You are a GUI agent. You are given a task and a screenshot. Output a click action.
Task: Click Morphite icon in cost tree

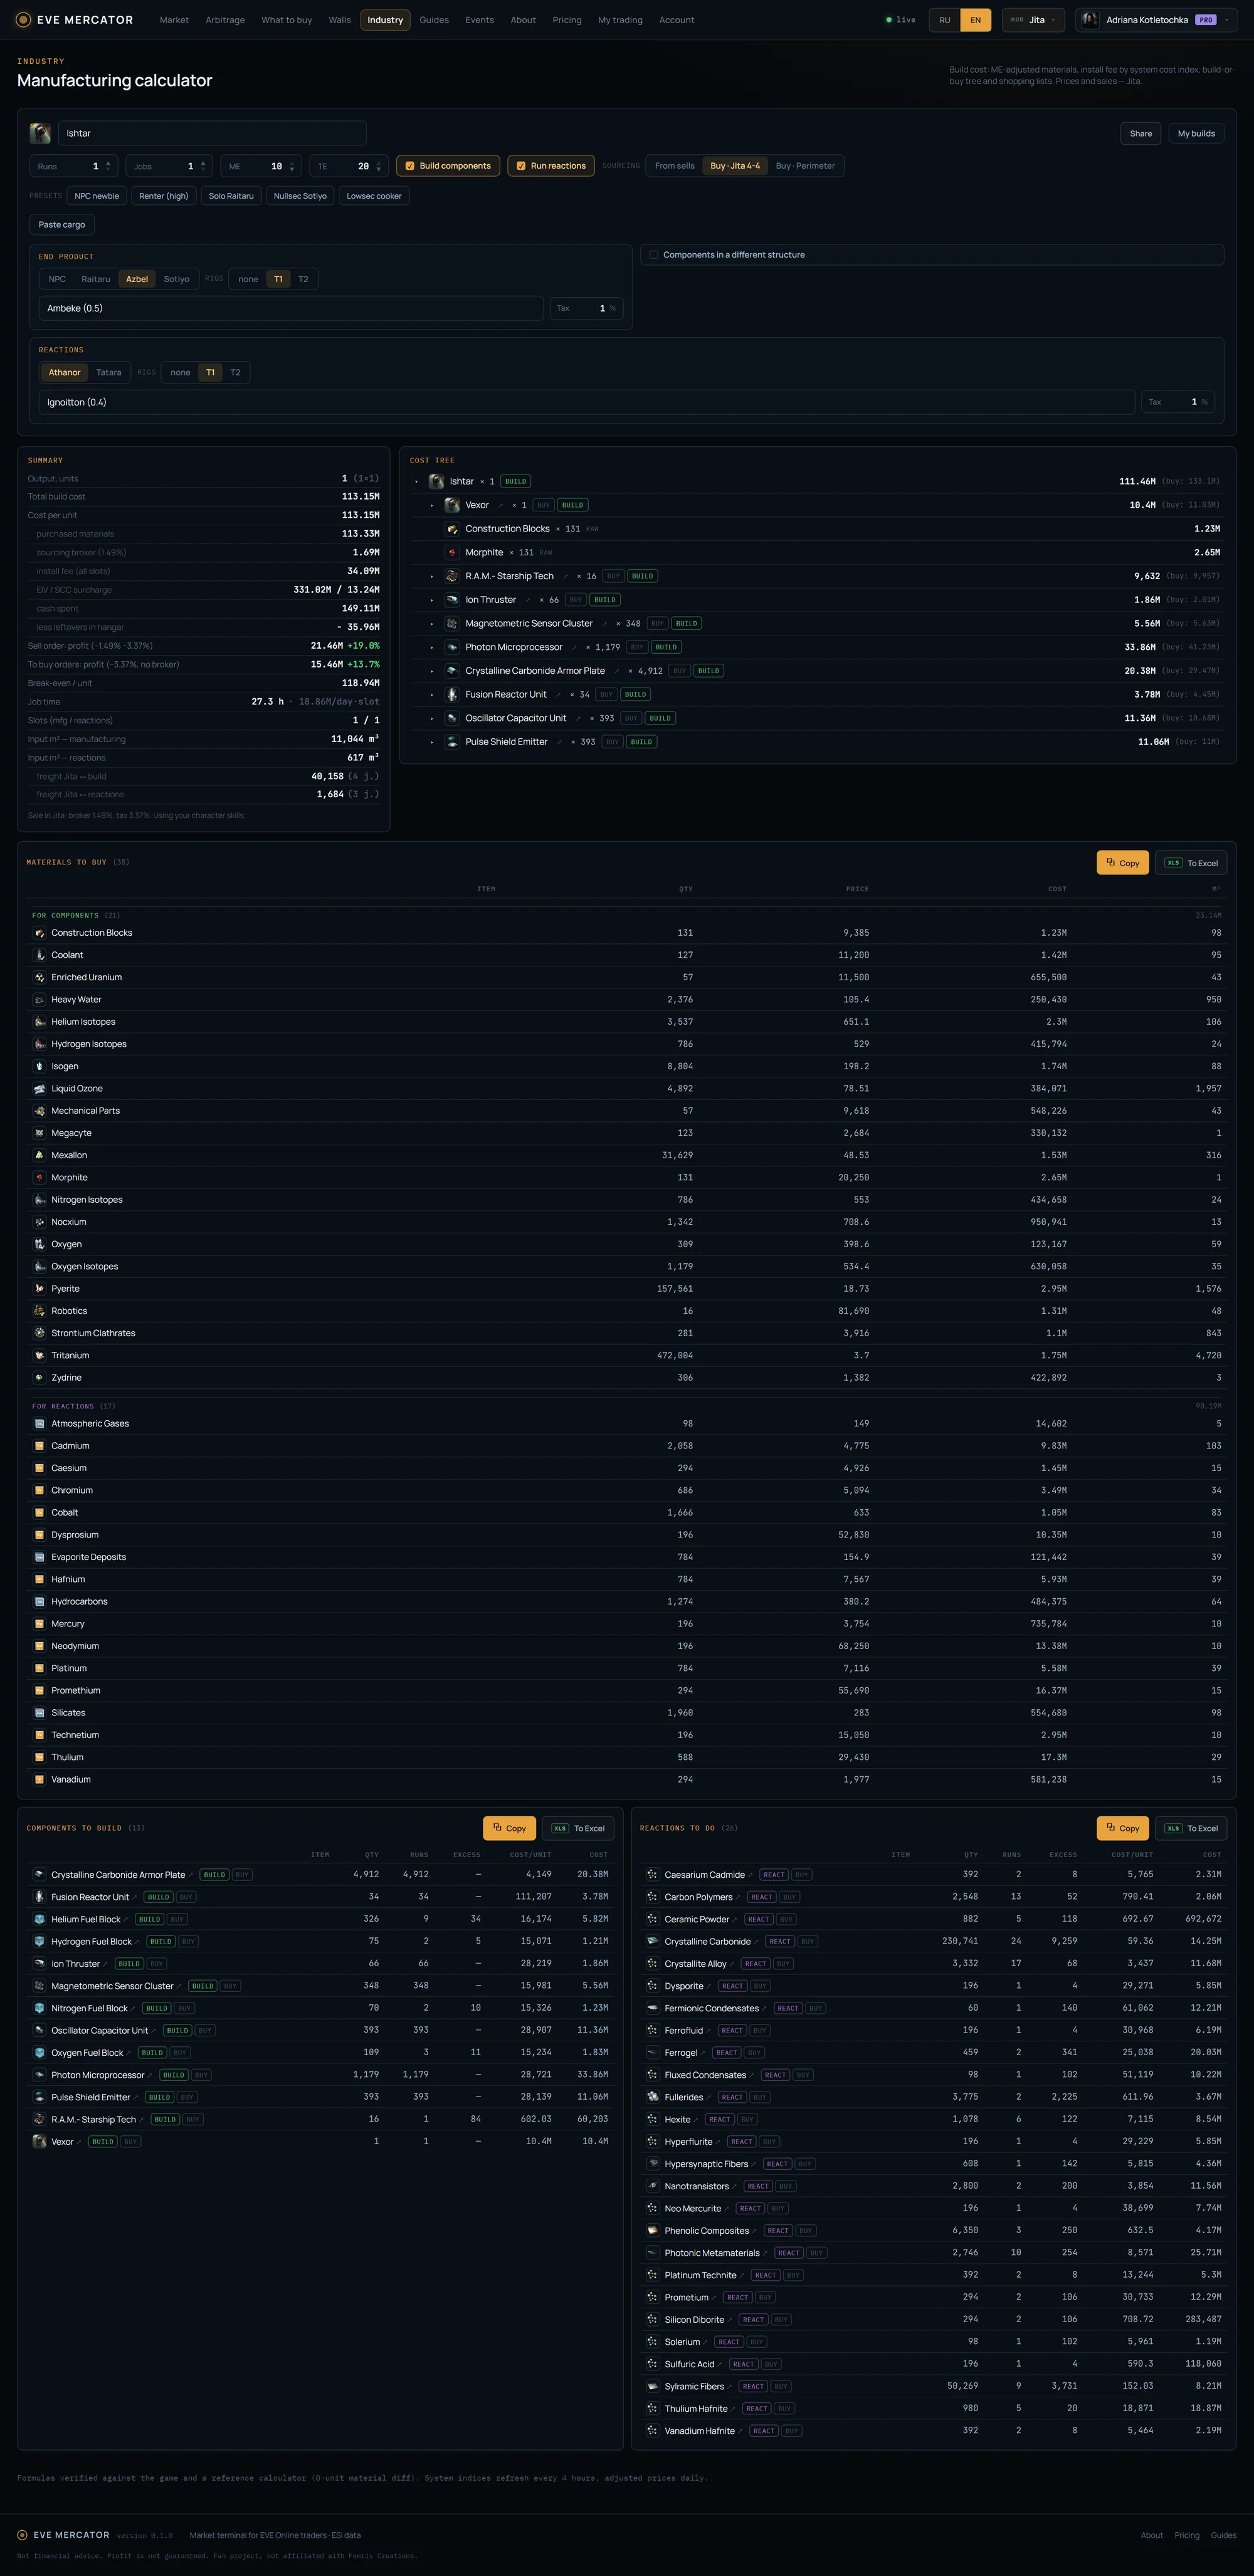452,552
